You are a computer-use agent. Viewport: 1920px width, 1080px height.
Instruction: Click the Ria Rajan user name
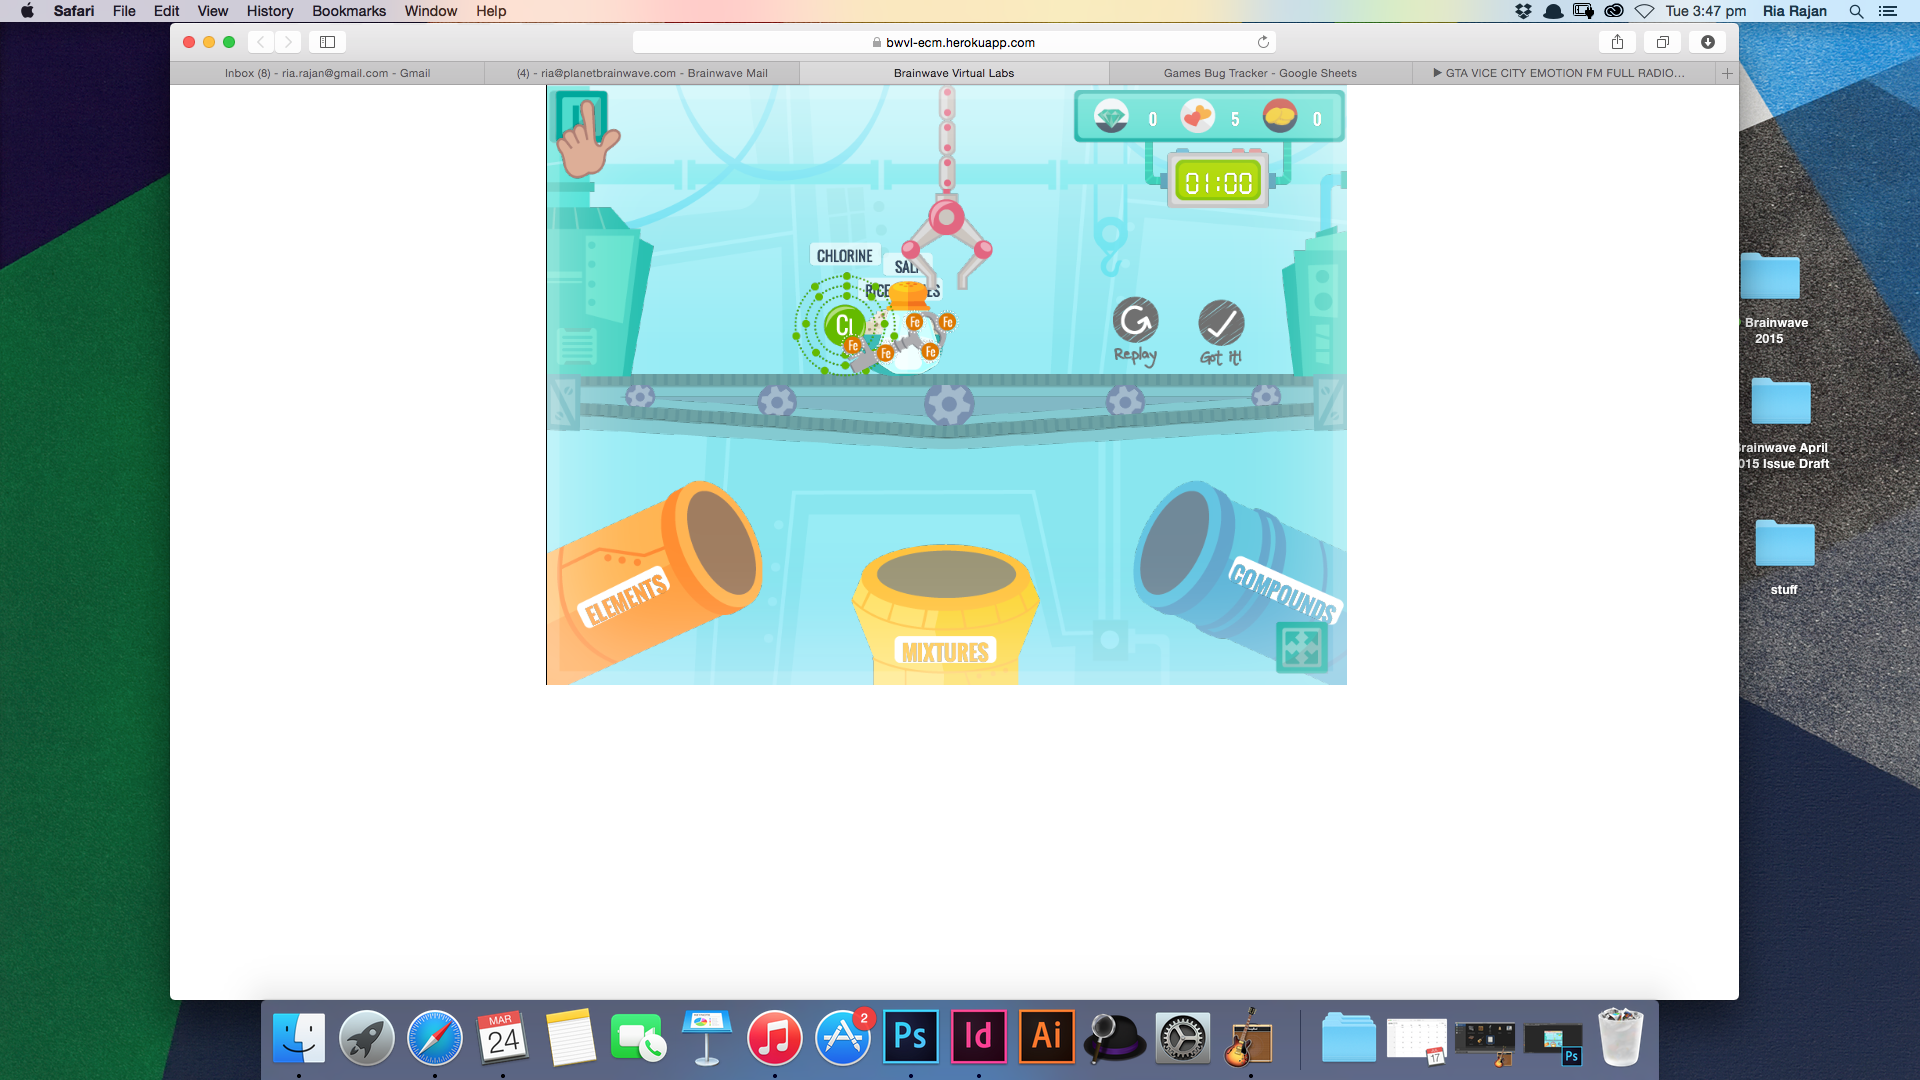1795,11
